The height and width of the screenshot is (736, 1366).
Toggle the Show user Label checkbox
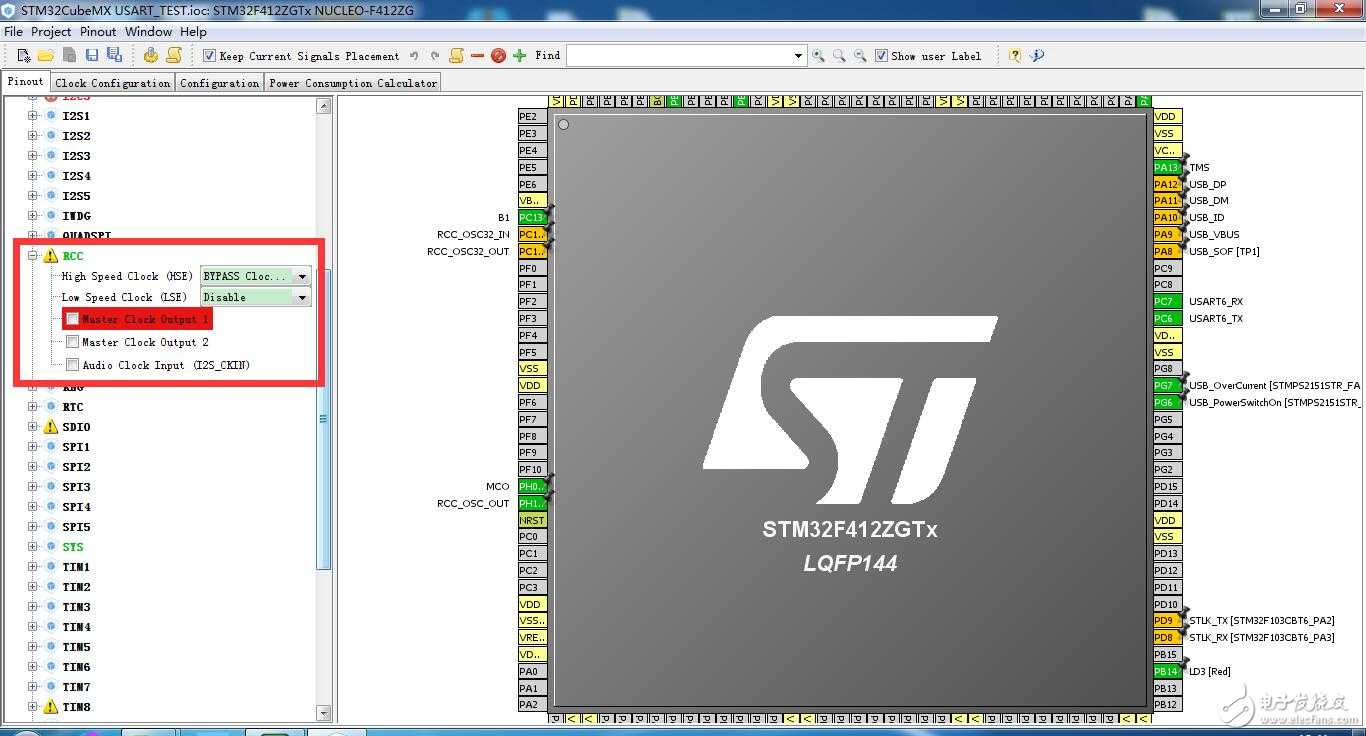coord(881,56)
